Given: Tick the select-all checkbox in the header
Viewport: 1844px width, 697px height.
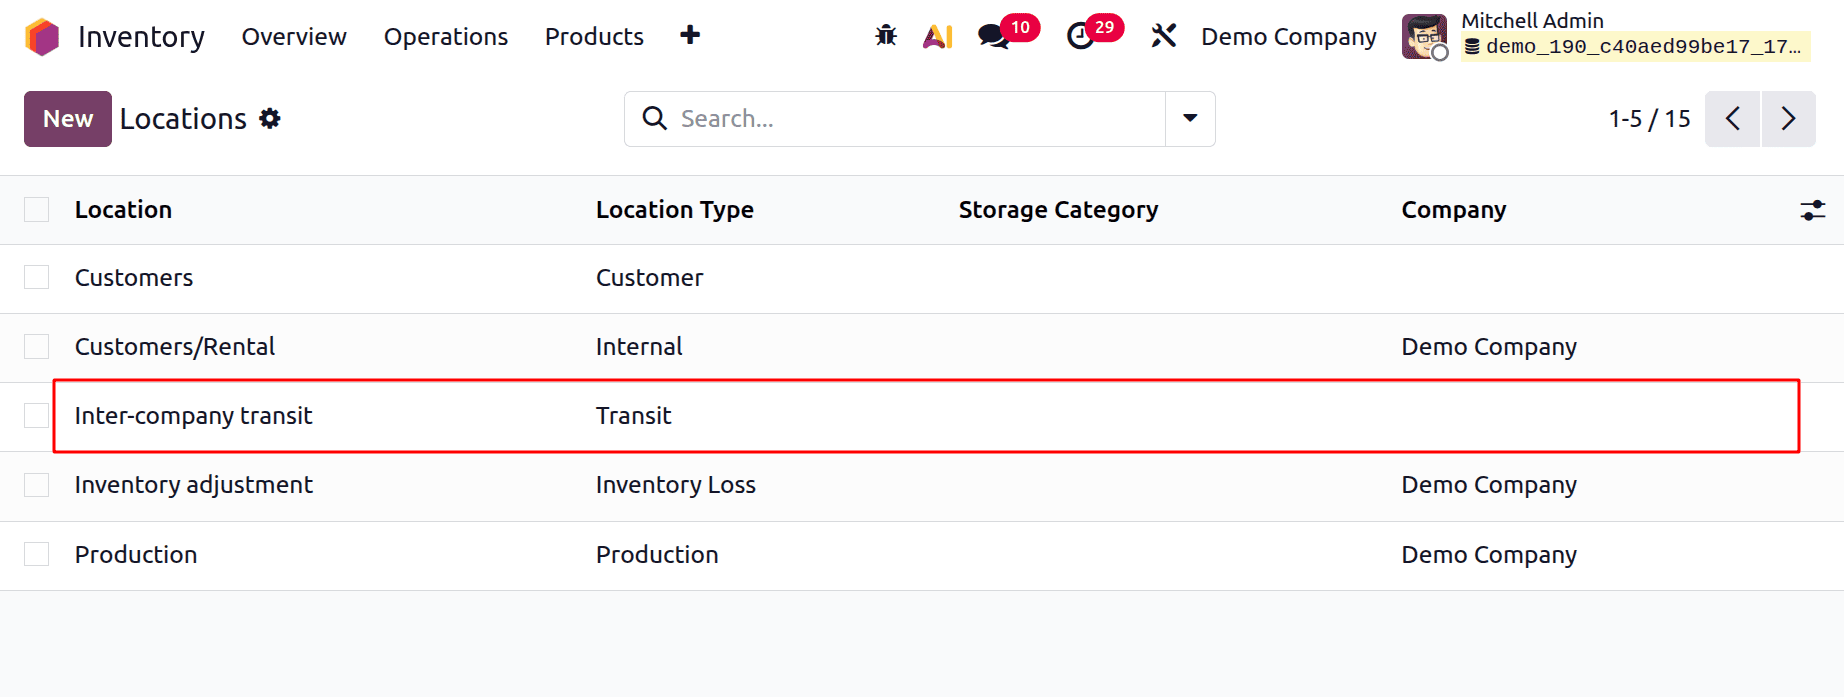Looking at the screenshot, I should [37, 209].
